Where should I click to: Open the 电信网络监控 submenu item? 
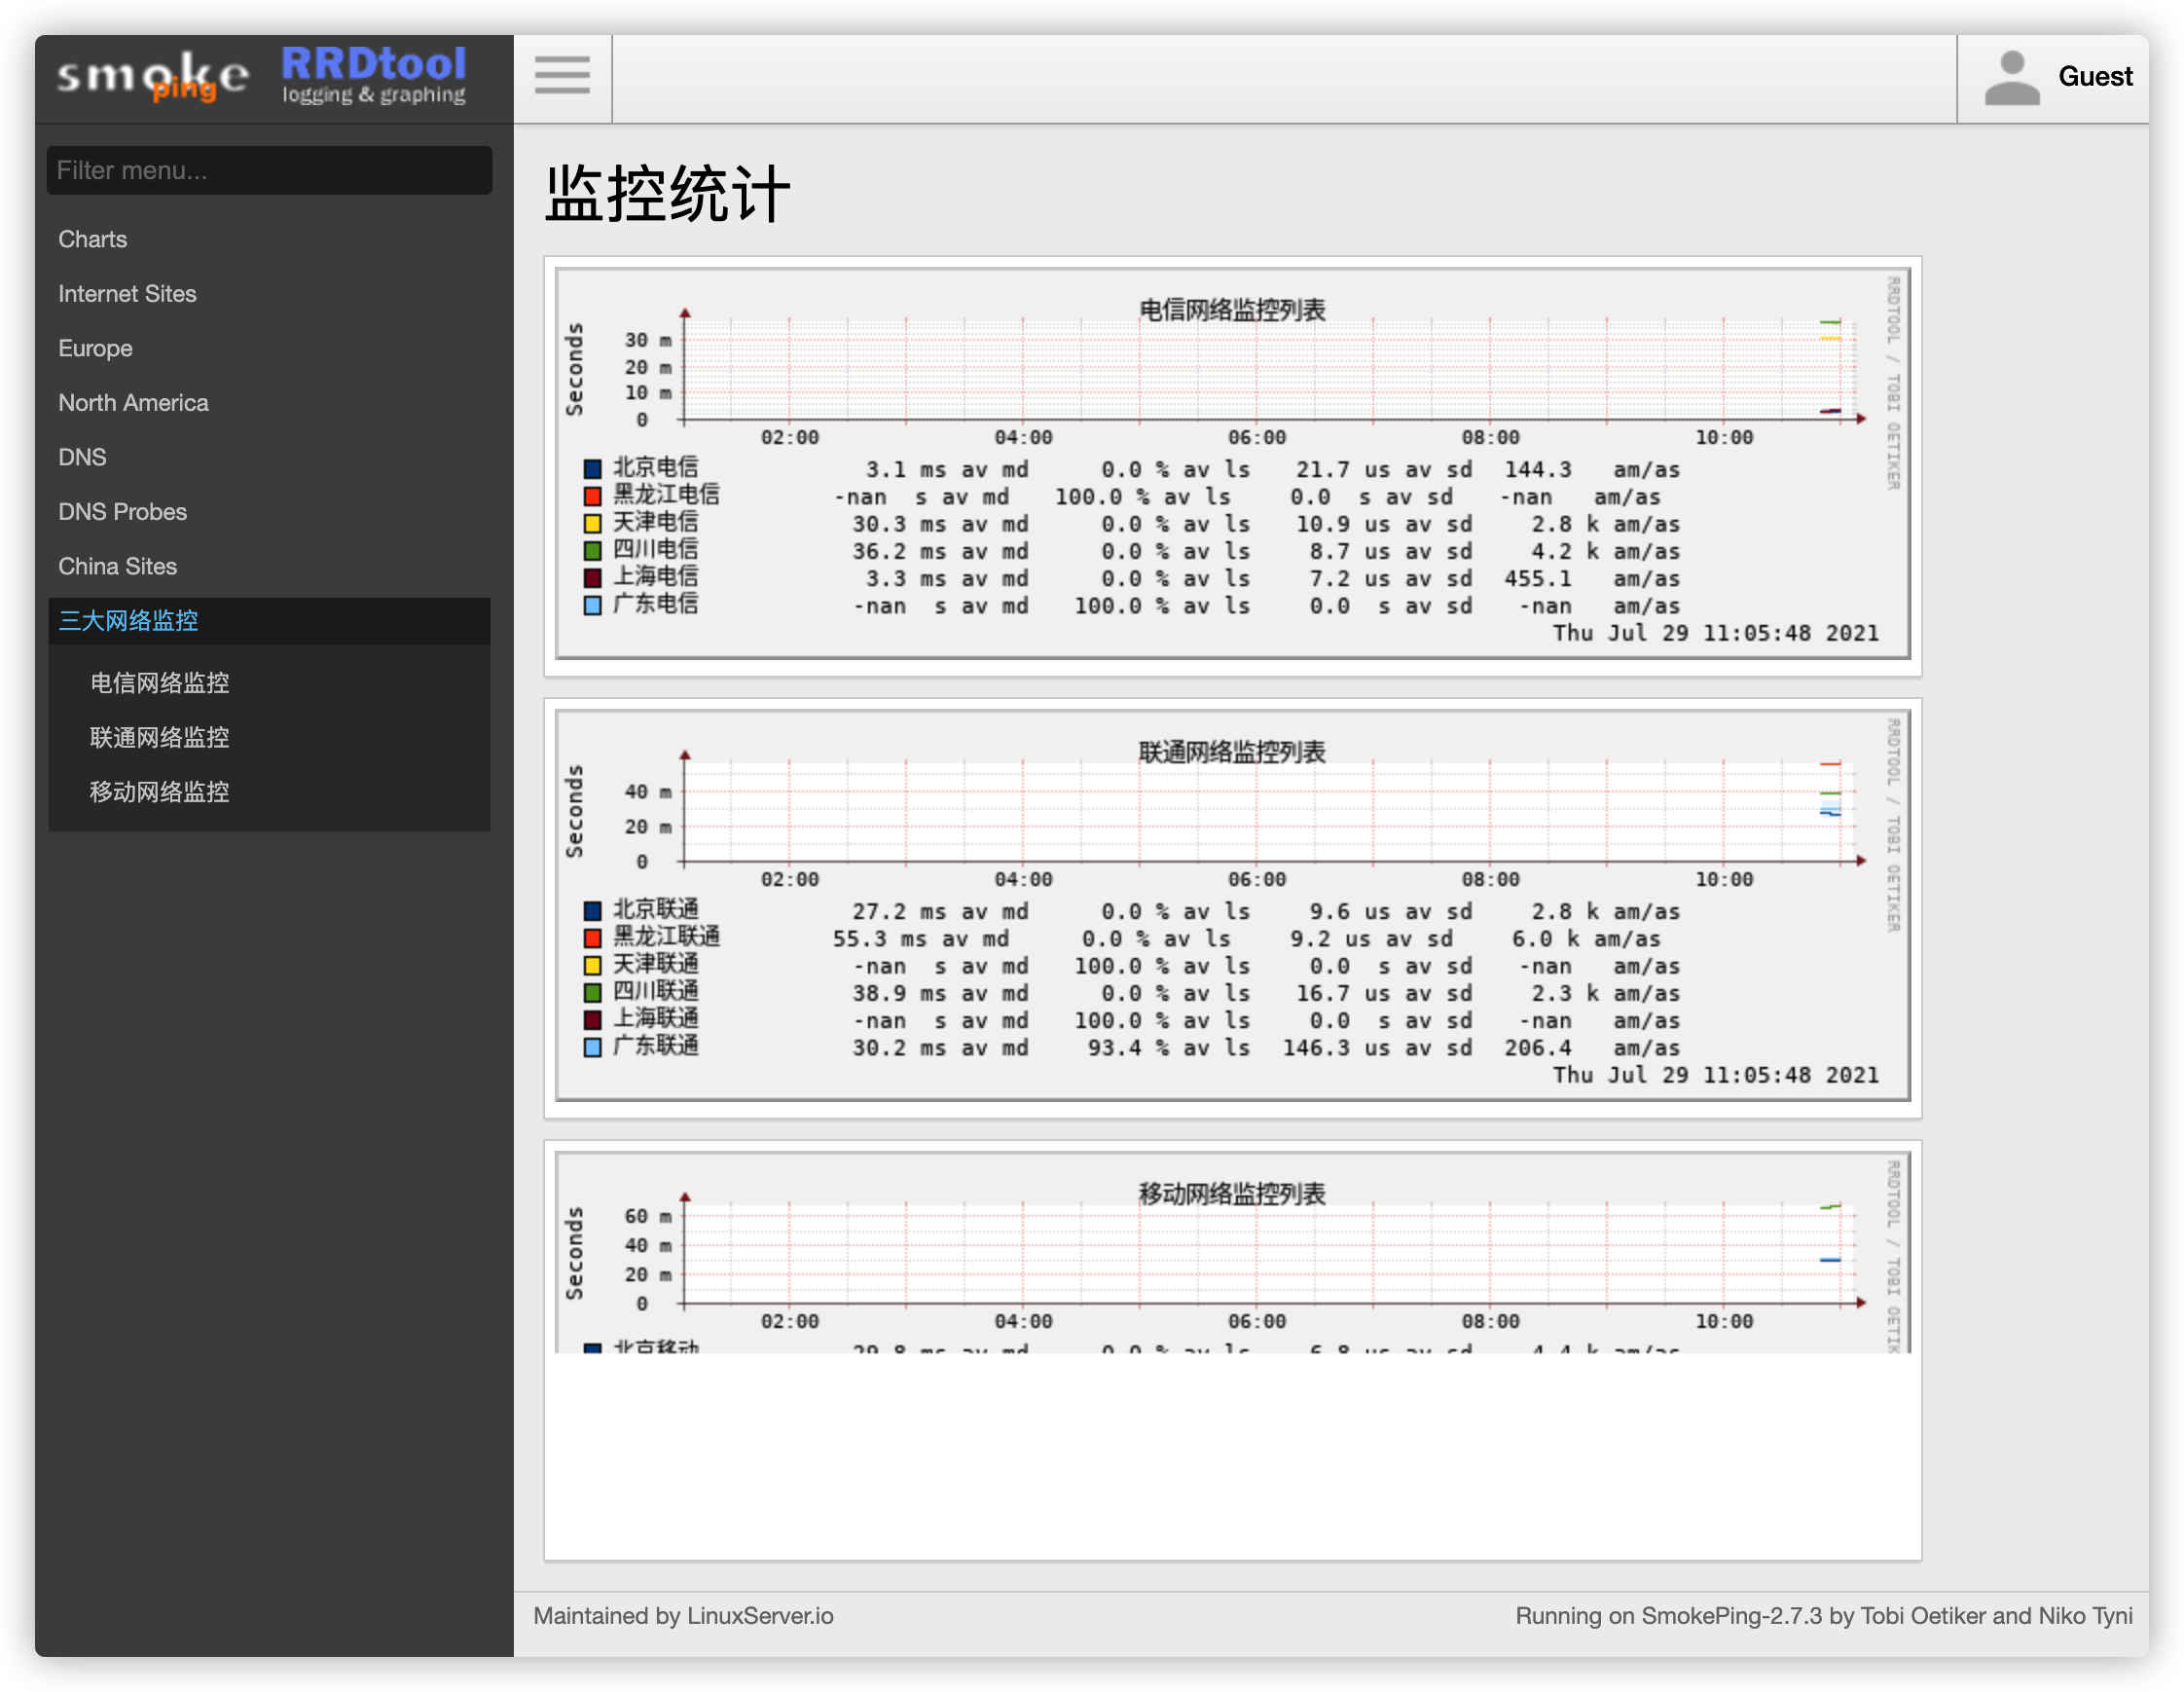(x=159, y=683)
